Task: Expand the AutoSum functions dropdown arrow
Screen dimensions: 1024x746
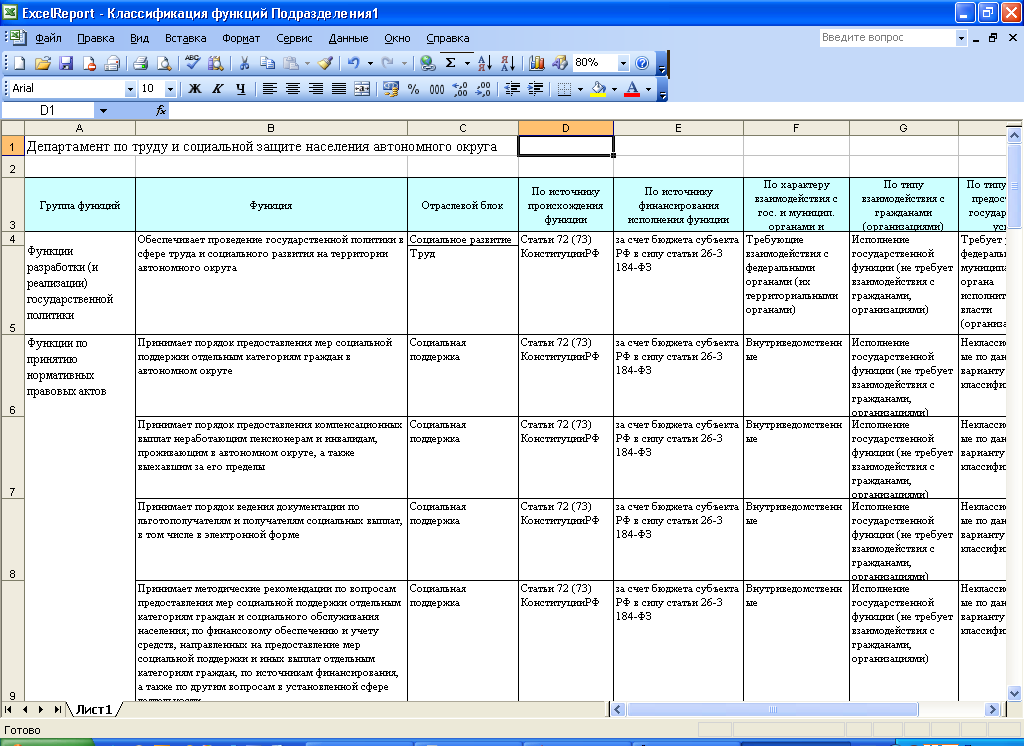Action: tap(467, 63)
